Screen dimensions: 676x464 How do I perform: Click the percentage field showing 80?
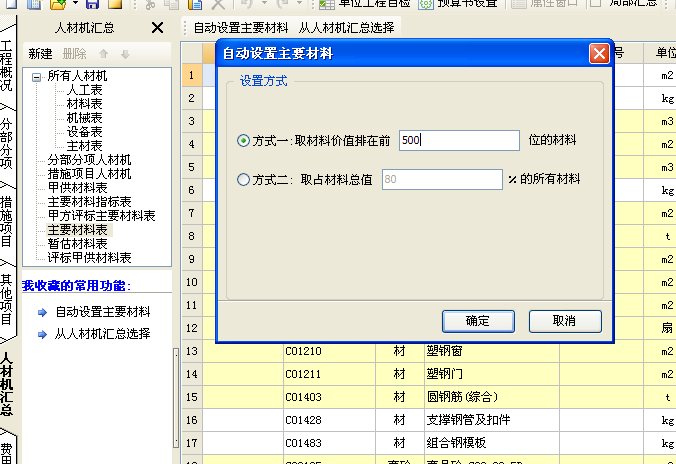442,179
